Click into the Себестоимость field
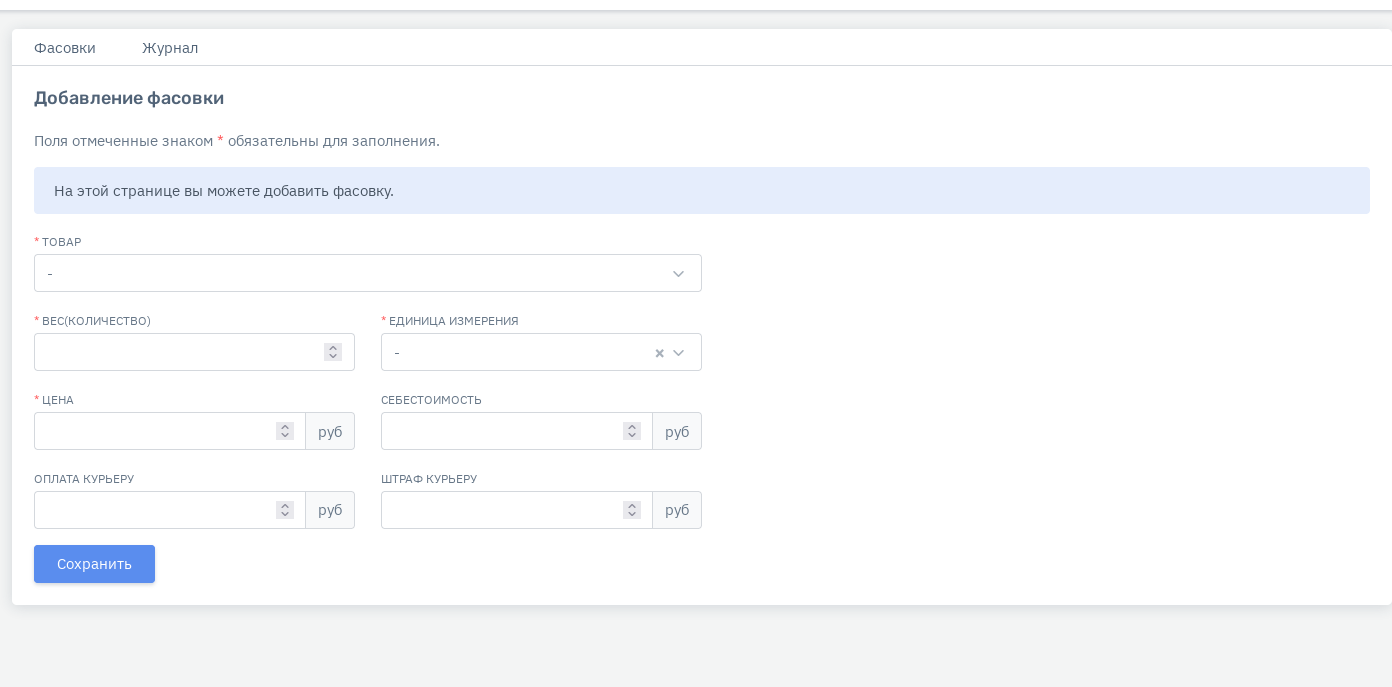 (502, 431)
